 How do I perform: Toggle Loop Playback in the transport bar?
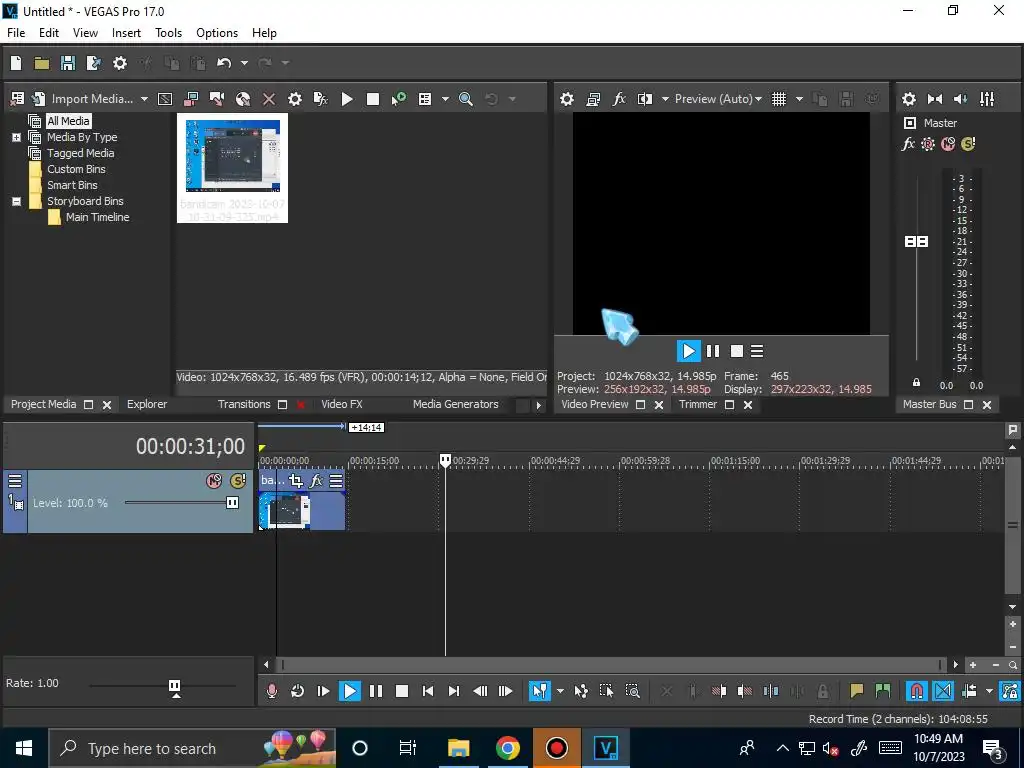click(x=297, y=691)
